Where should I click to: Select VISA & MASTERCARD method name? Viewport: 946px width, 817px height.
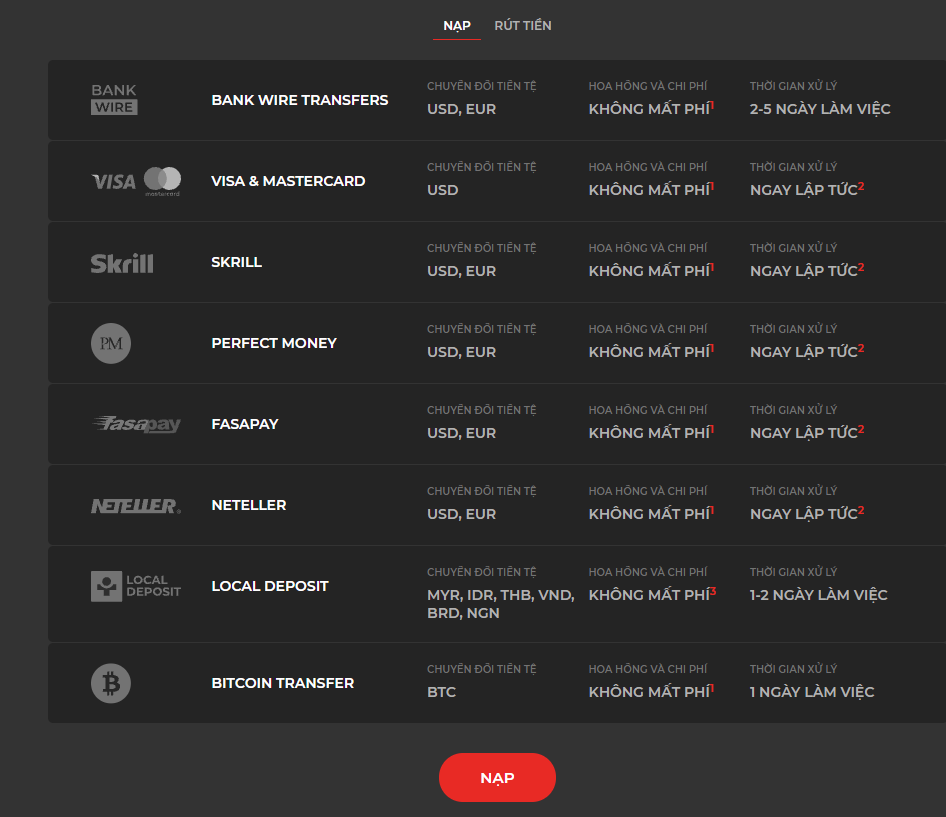(288, 181)
